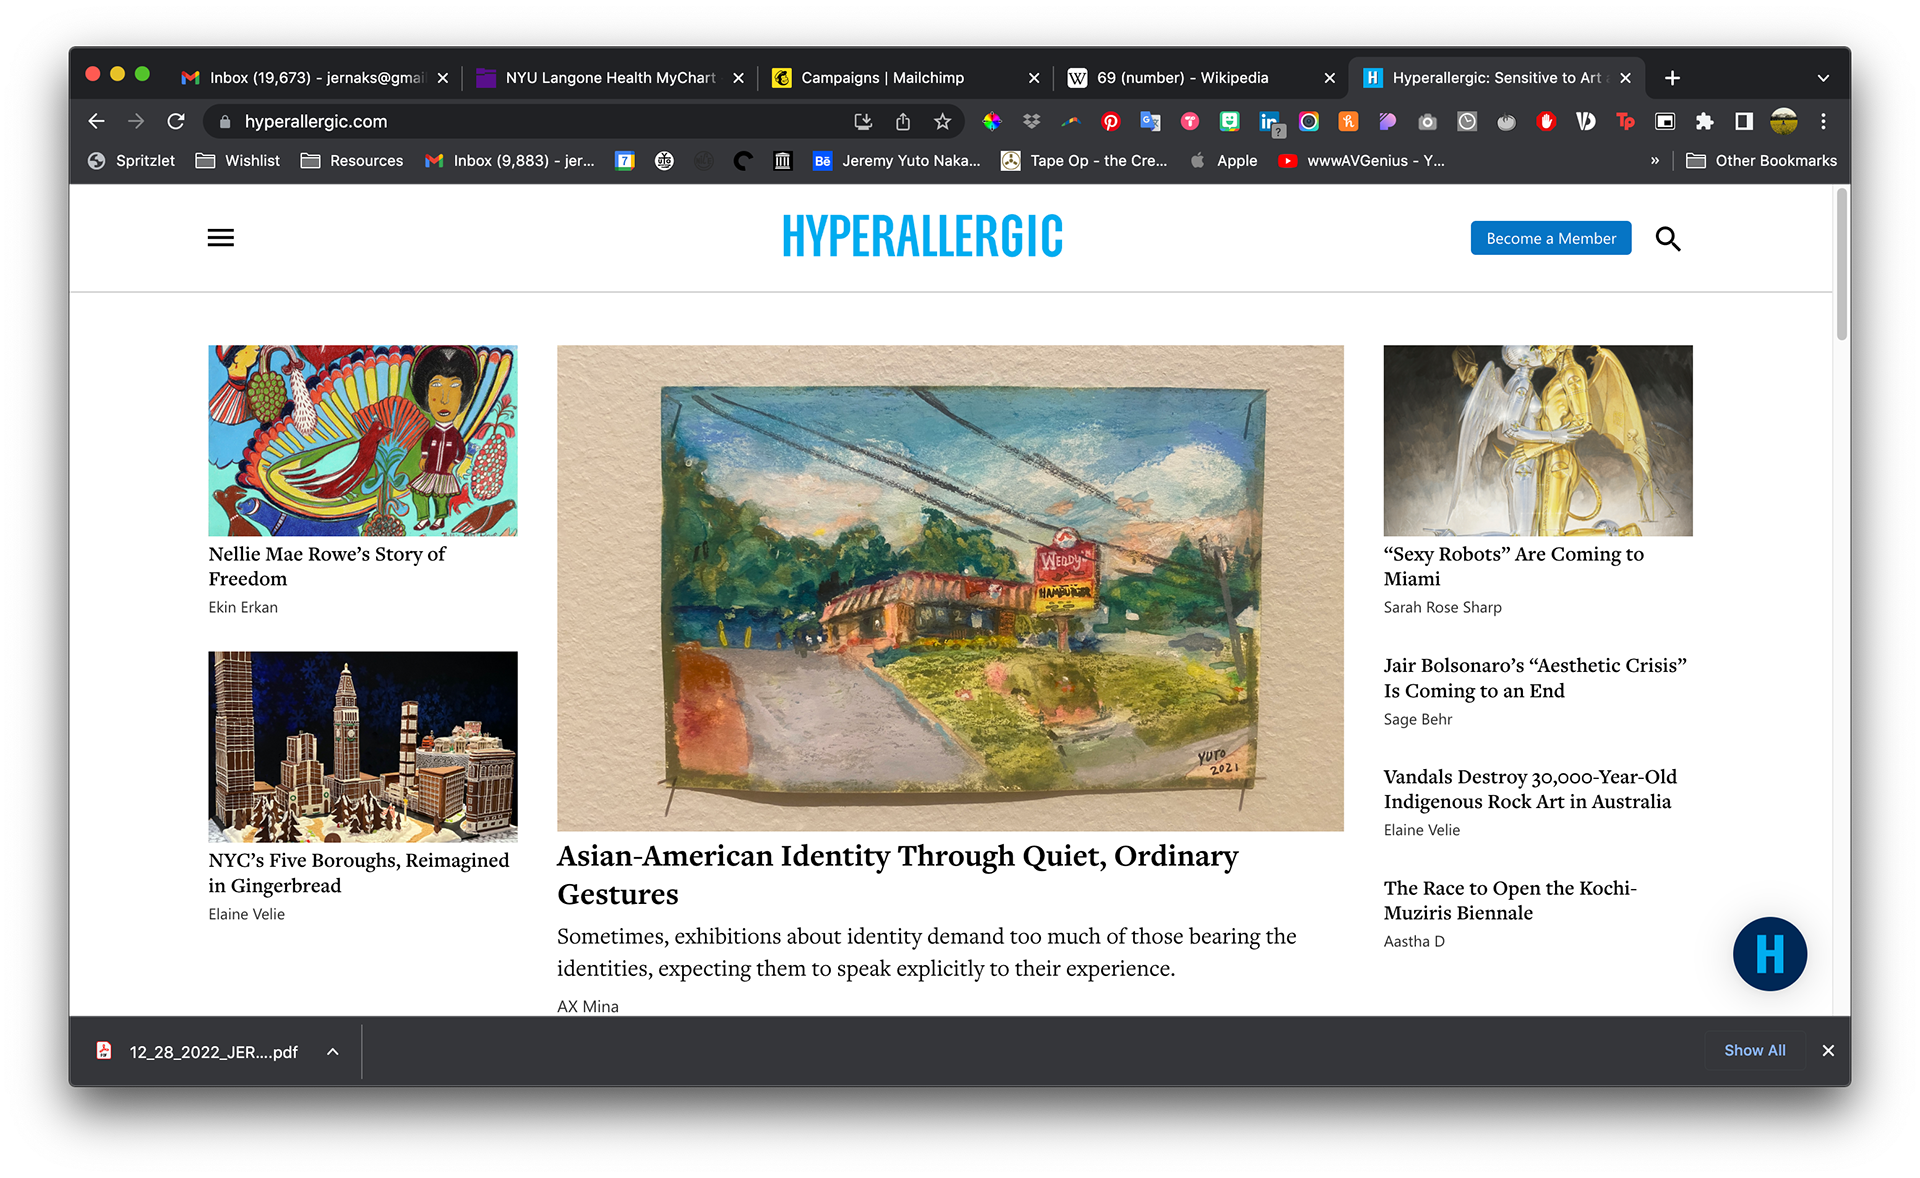Click the search magnifier icon
The height and width of the screenshot is (1178, 1920).
click(1667, 239)
